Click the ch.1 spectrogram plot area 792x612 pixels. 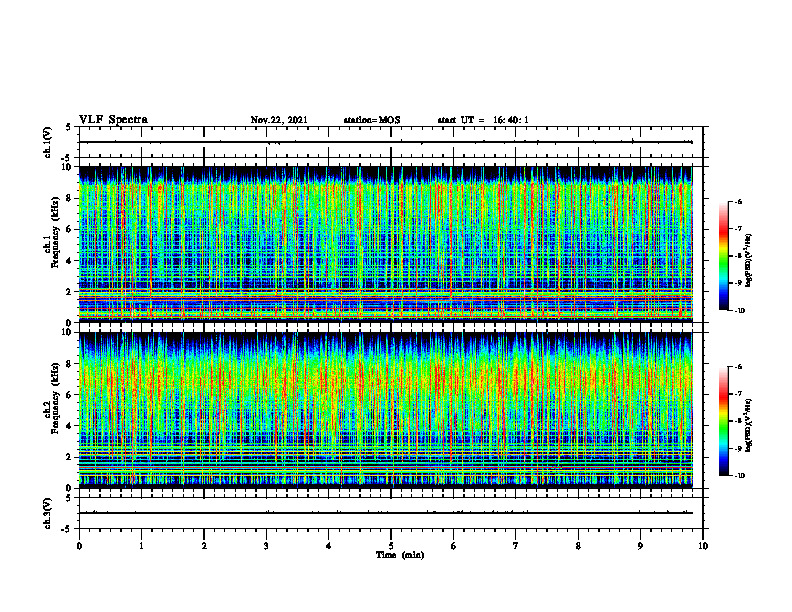pyautogui.click(x=385, y=244)
